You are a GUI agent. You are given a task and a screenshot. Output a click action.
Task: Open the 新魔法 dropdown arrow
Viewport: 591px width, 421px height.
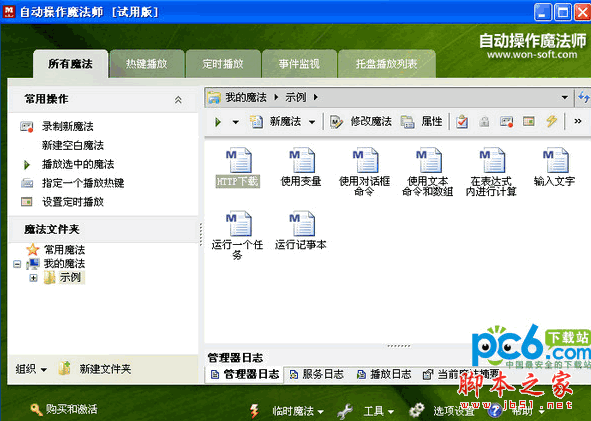(312, 122)
